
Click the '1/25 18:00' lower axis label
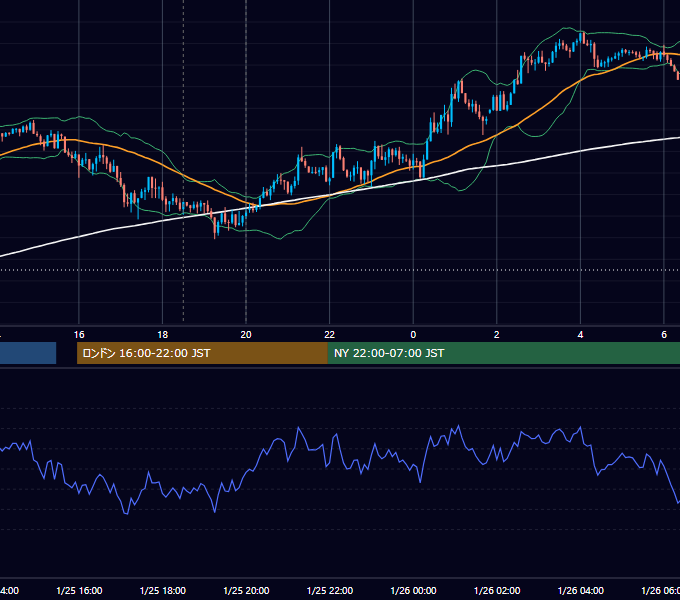tap(163, 590)
